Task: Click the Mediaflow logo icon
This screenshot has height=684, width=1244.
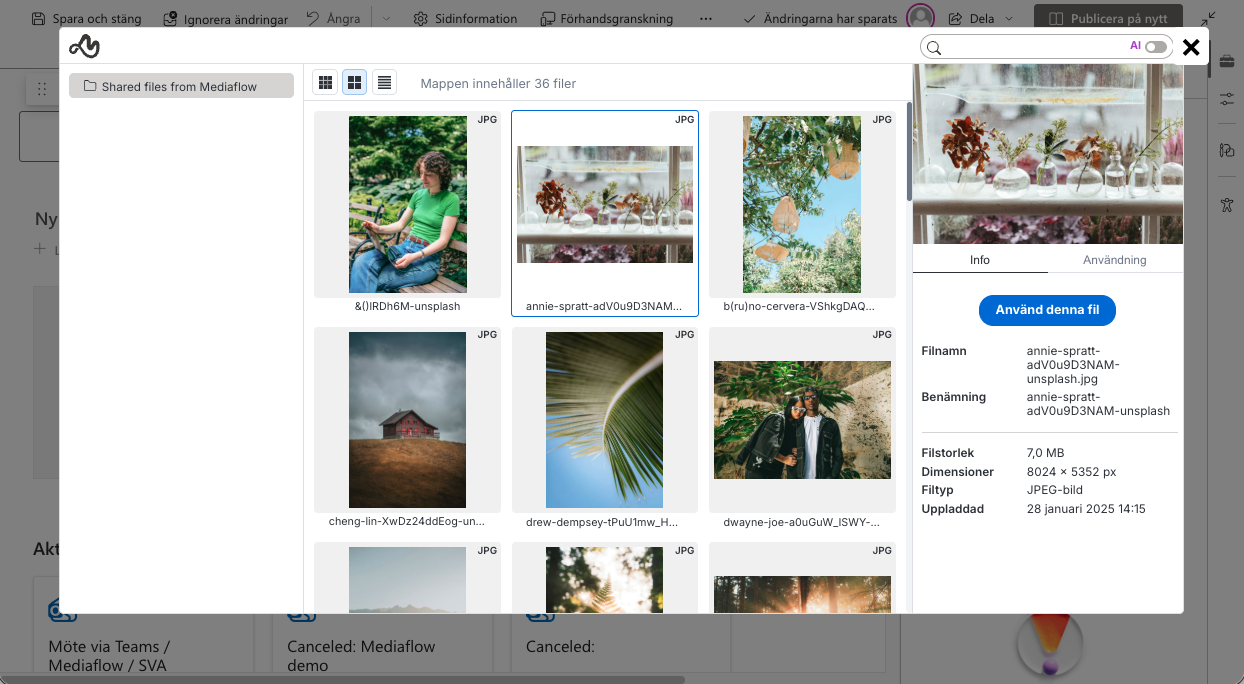Action: coord(84,46)
